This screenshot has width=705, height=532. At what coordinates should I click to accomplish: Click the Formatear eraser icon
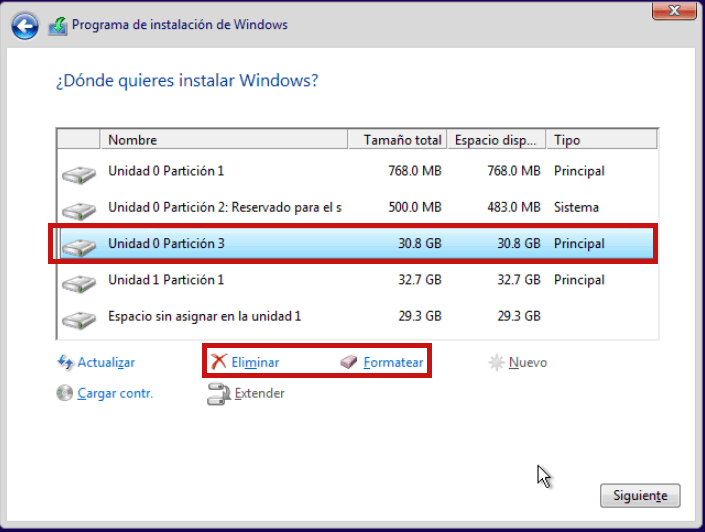pyautogui.click(x=348, y=362)
